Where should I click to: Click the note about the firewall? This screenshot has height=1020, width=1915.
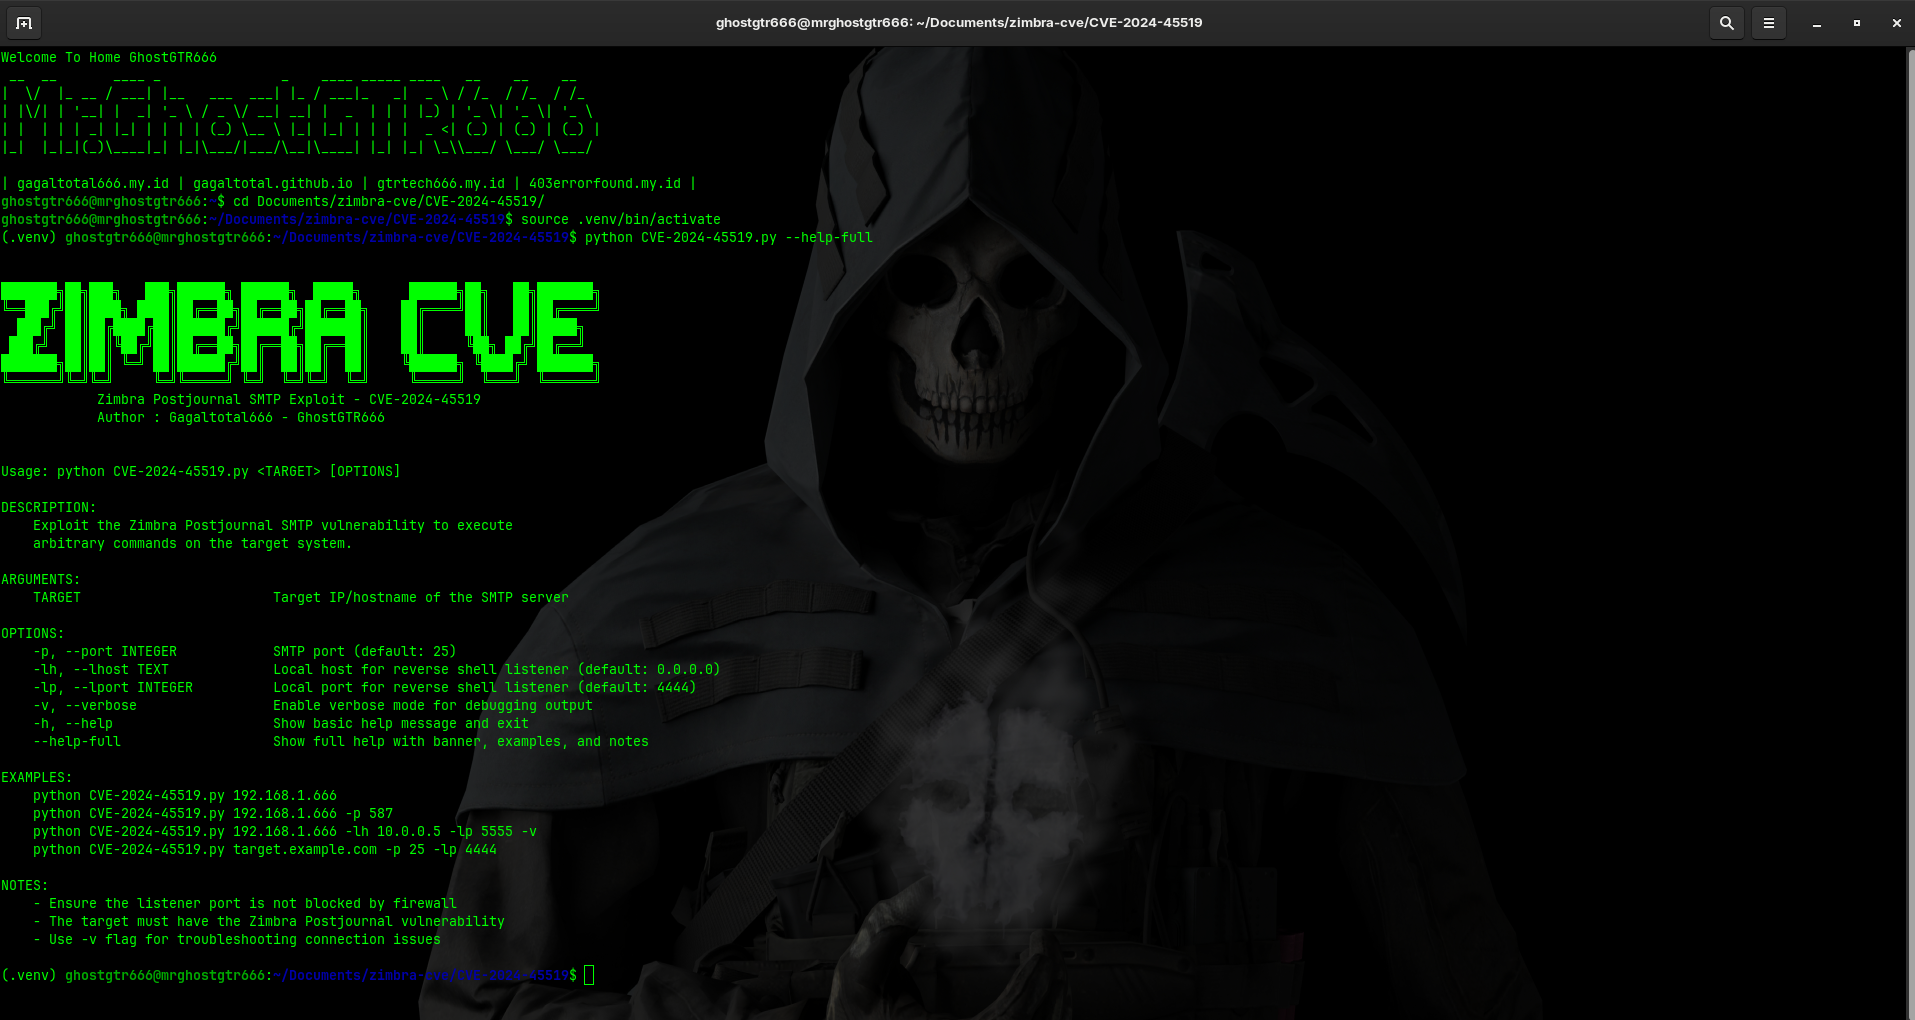pyautogui.click(x=245, y=904)
